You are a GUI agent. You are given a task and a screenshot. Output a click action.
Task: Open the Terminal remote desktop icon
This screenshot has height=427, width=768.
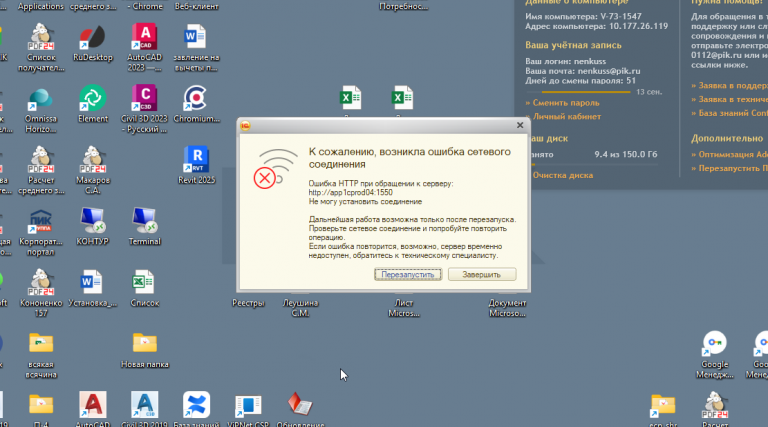[144, 227]
